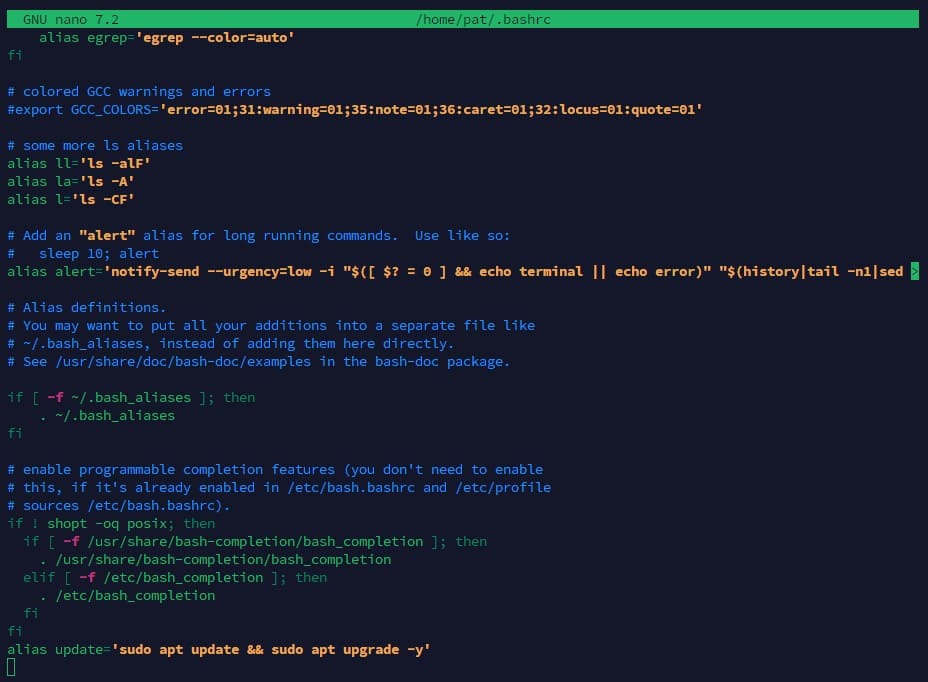This screenshot has width=928, height=682.
Task: Click the 'if ! shopt -oq posix' line
Action: pyautogui.click(x=111, y=523)
